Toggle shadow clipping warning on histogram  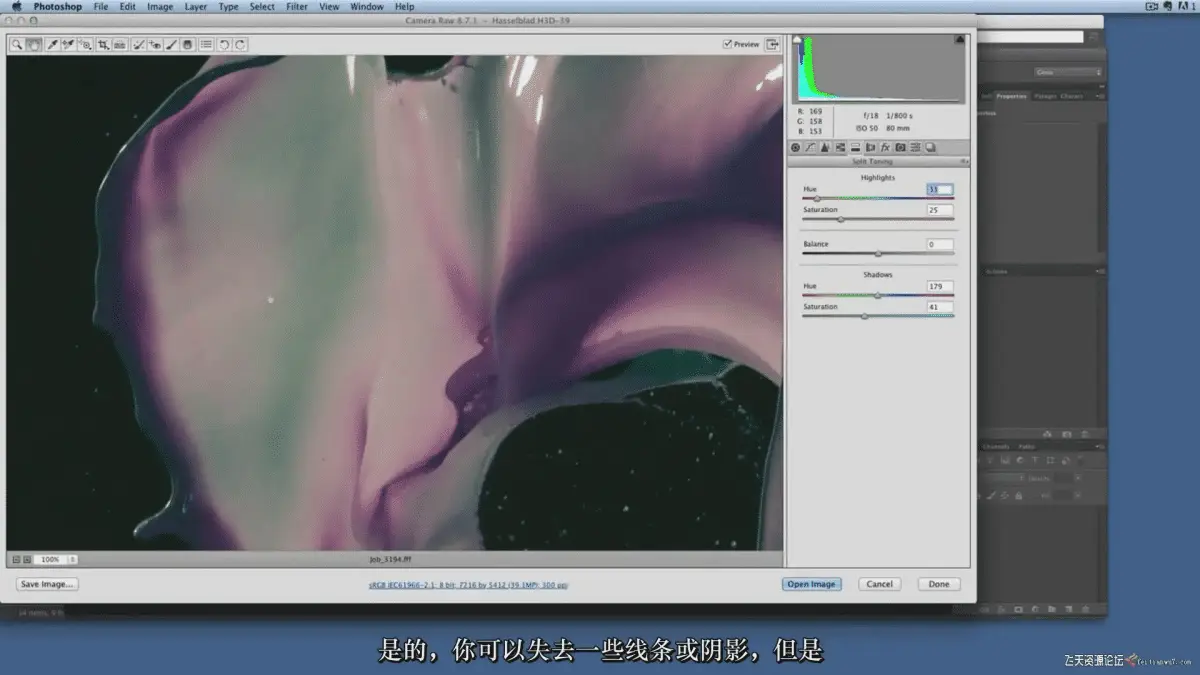coord(798,39)
